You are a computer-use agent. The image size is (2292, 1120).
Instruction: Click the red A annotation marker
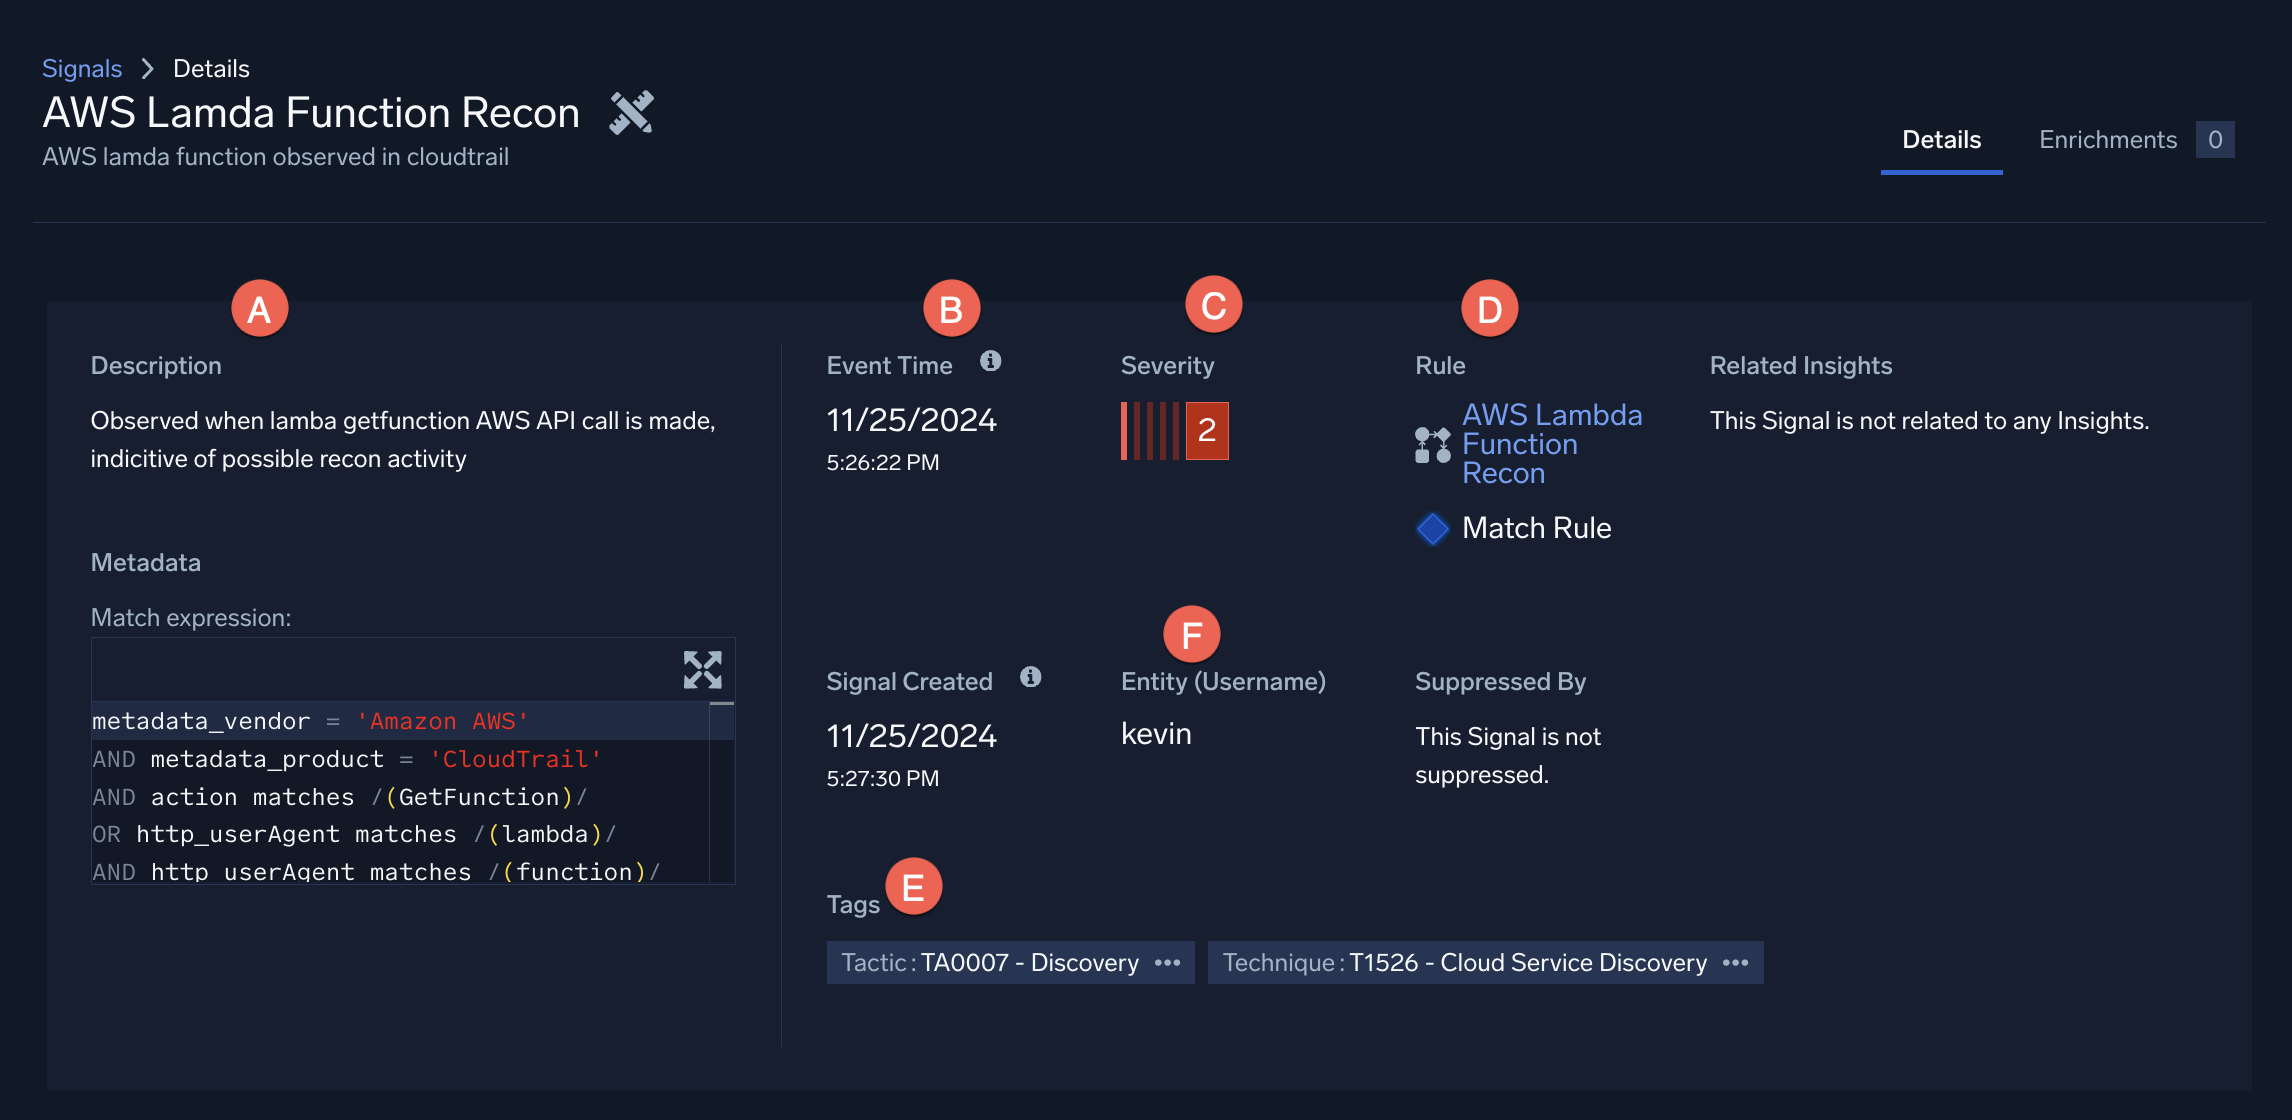point(259,309)
